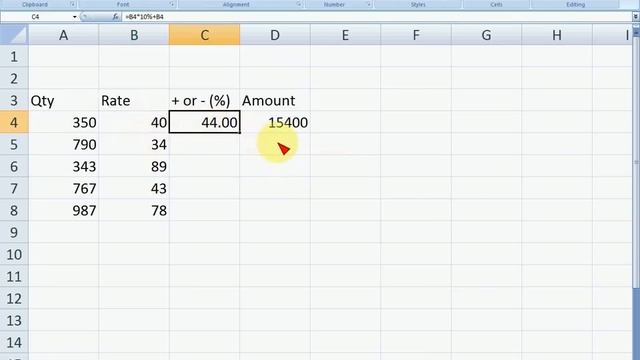Select the cell containing 43
The width and height of the screenshot is (640, 360).
[x=134, y=189]
